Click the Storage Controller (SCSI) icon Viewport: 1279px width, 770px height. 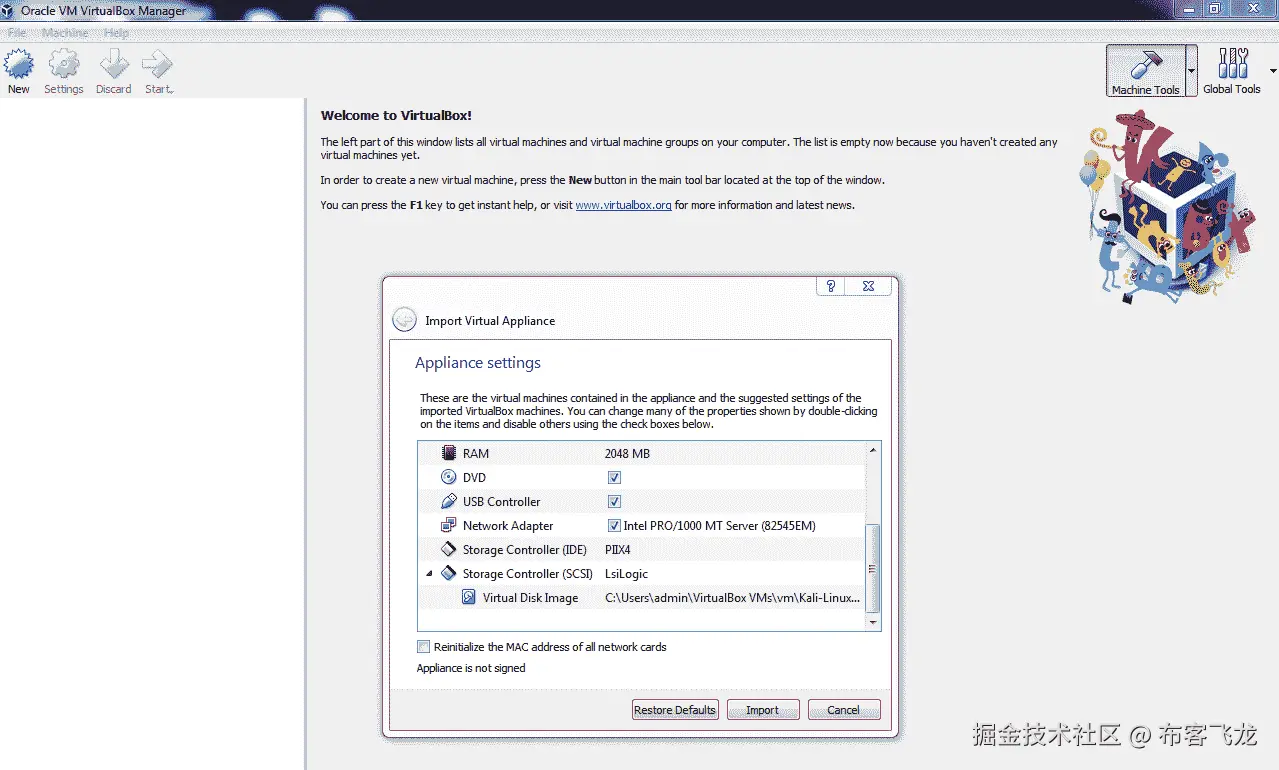(x=449, y=573)
